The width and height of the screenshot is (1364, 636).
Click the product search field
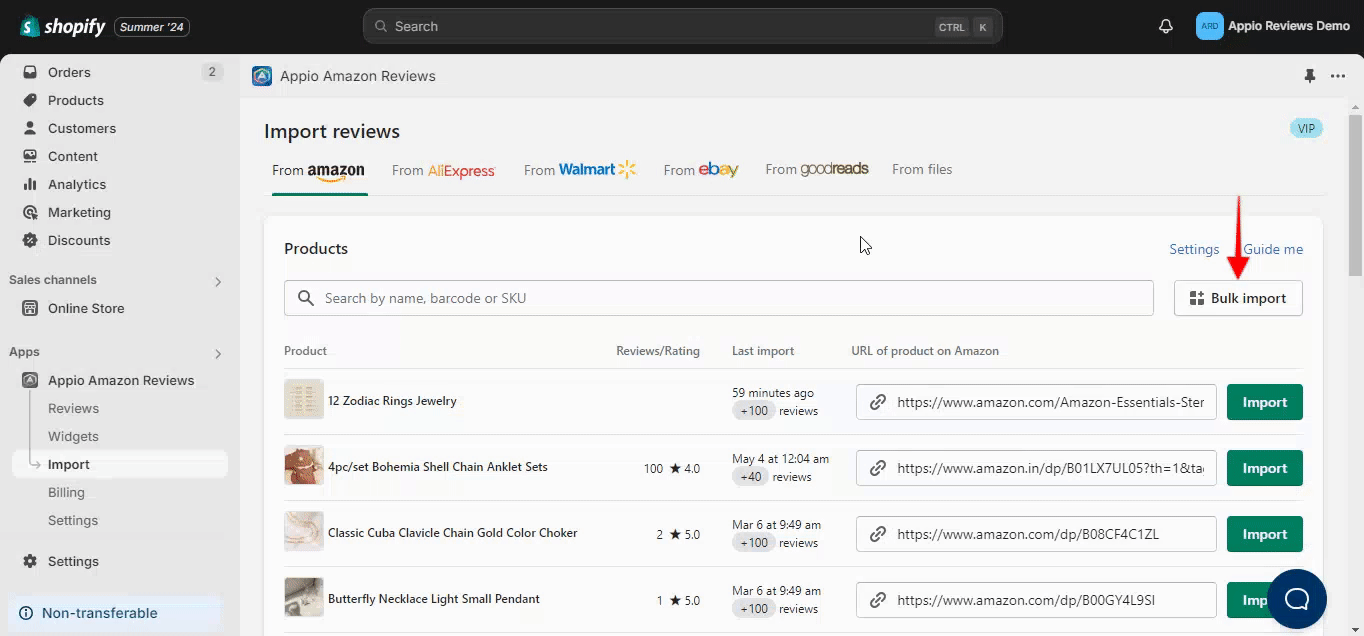[x=718, y=298]
